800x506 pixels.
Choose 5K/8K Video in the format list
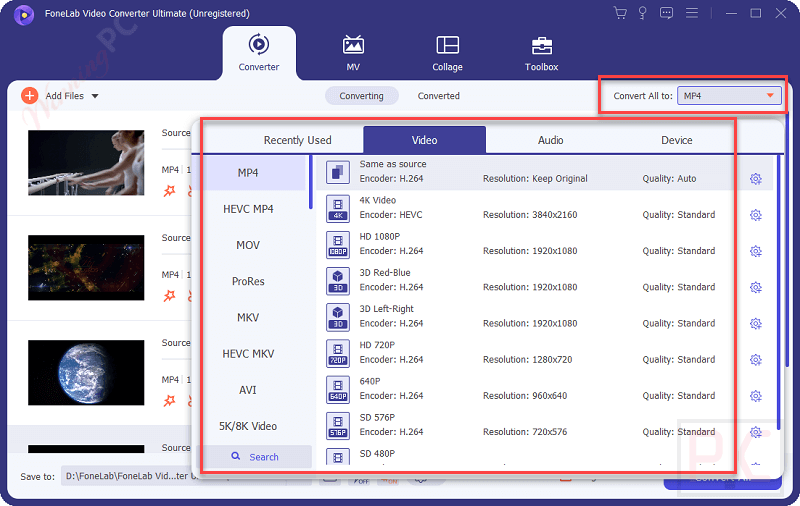pos(248,426)
